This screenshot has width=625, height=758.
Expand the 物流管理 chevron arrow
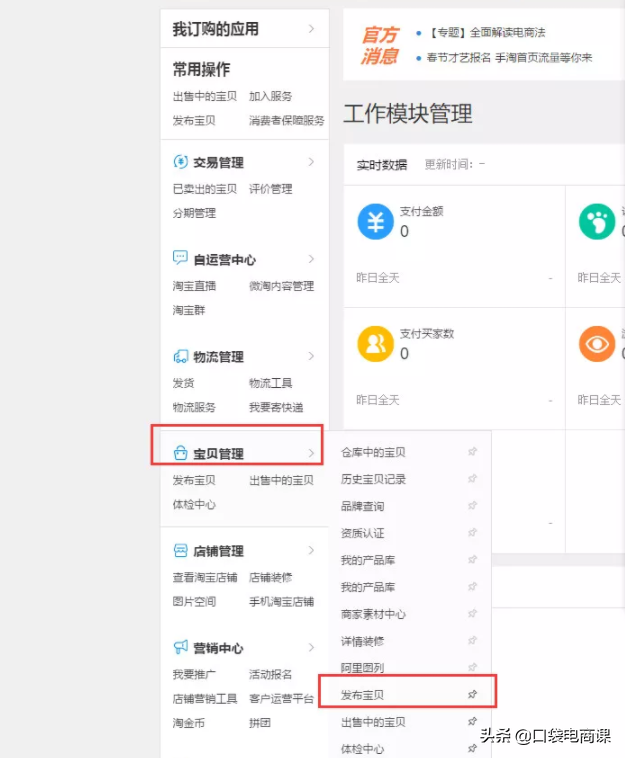tap(312, 356)
